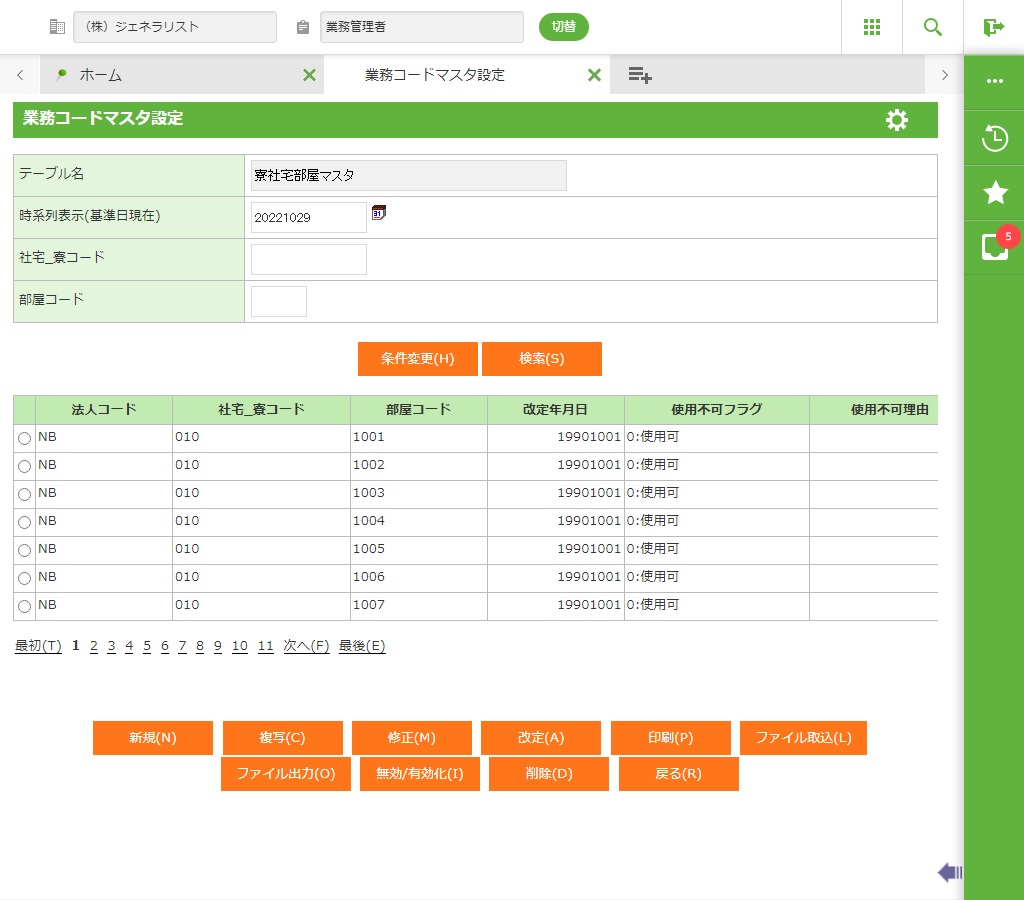This screenshot has width=1024, height=900.
Task: Click the 検索(S) button
Action: [541, 359]
